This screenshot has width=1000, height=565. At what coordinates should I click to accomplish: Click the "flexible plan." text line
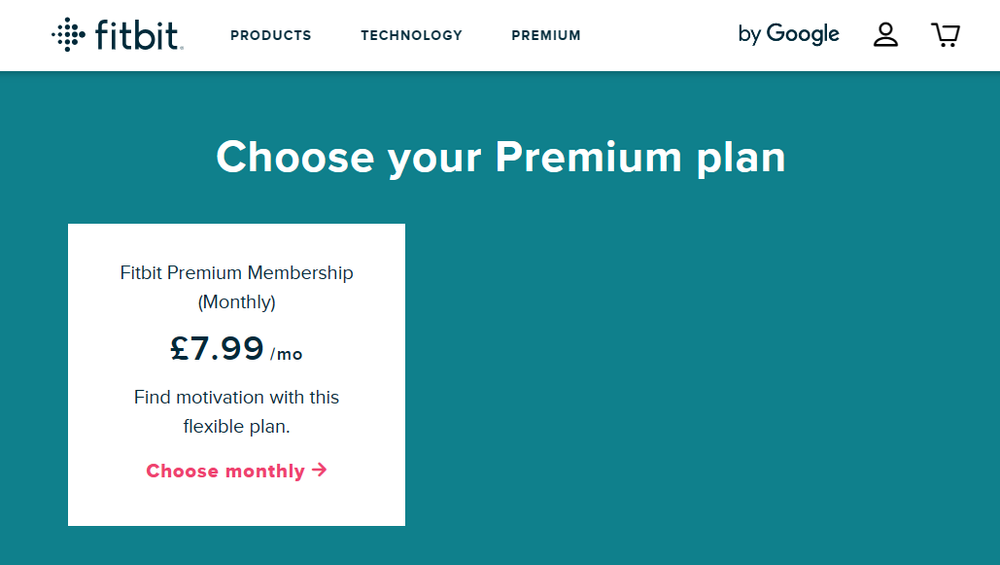coord(236,426)
